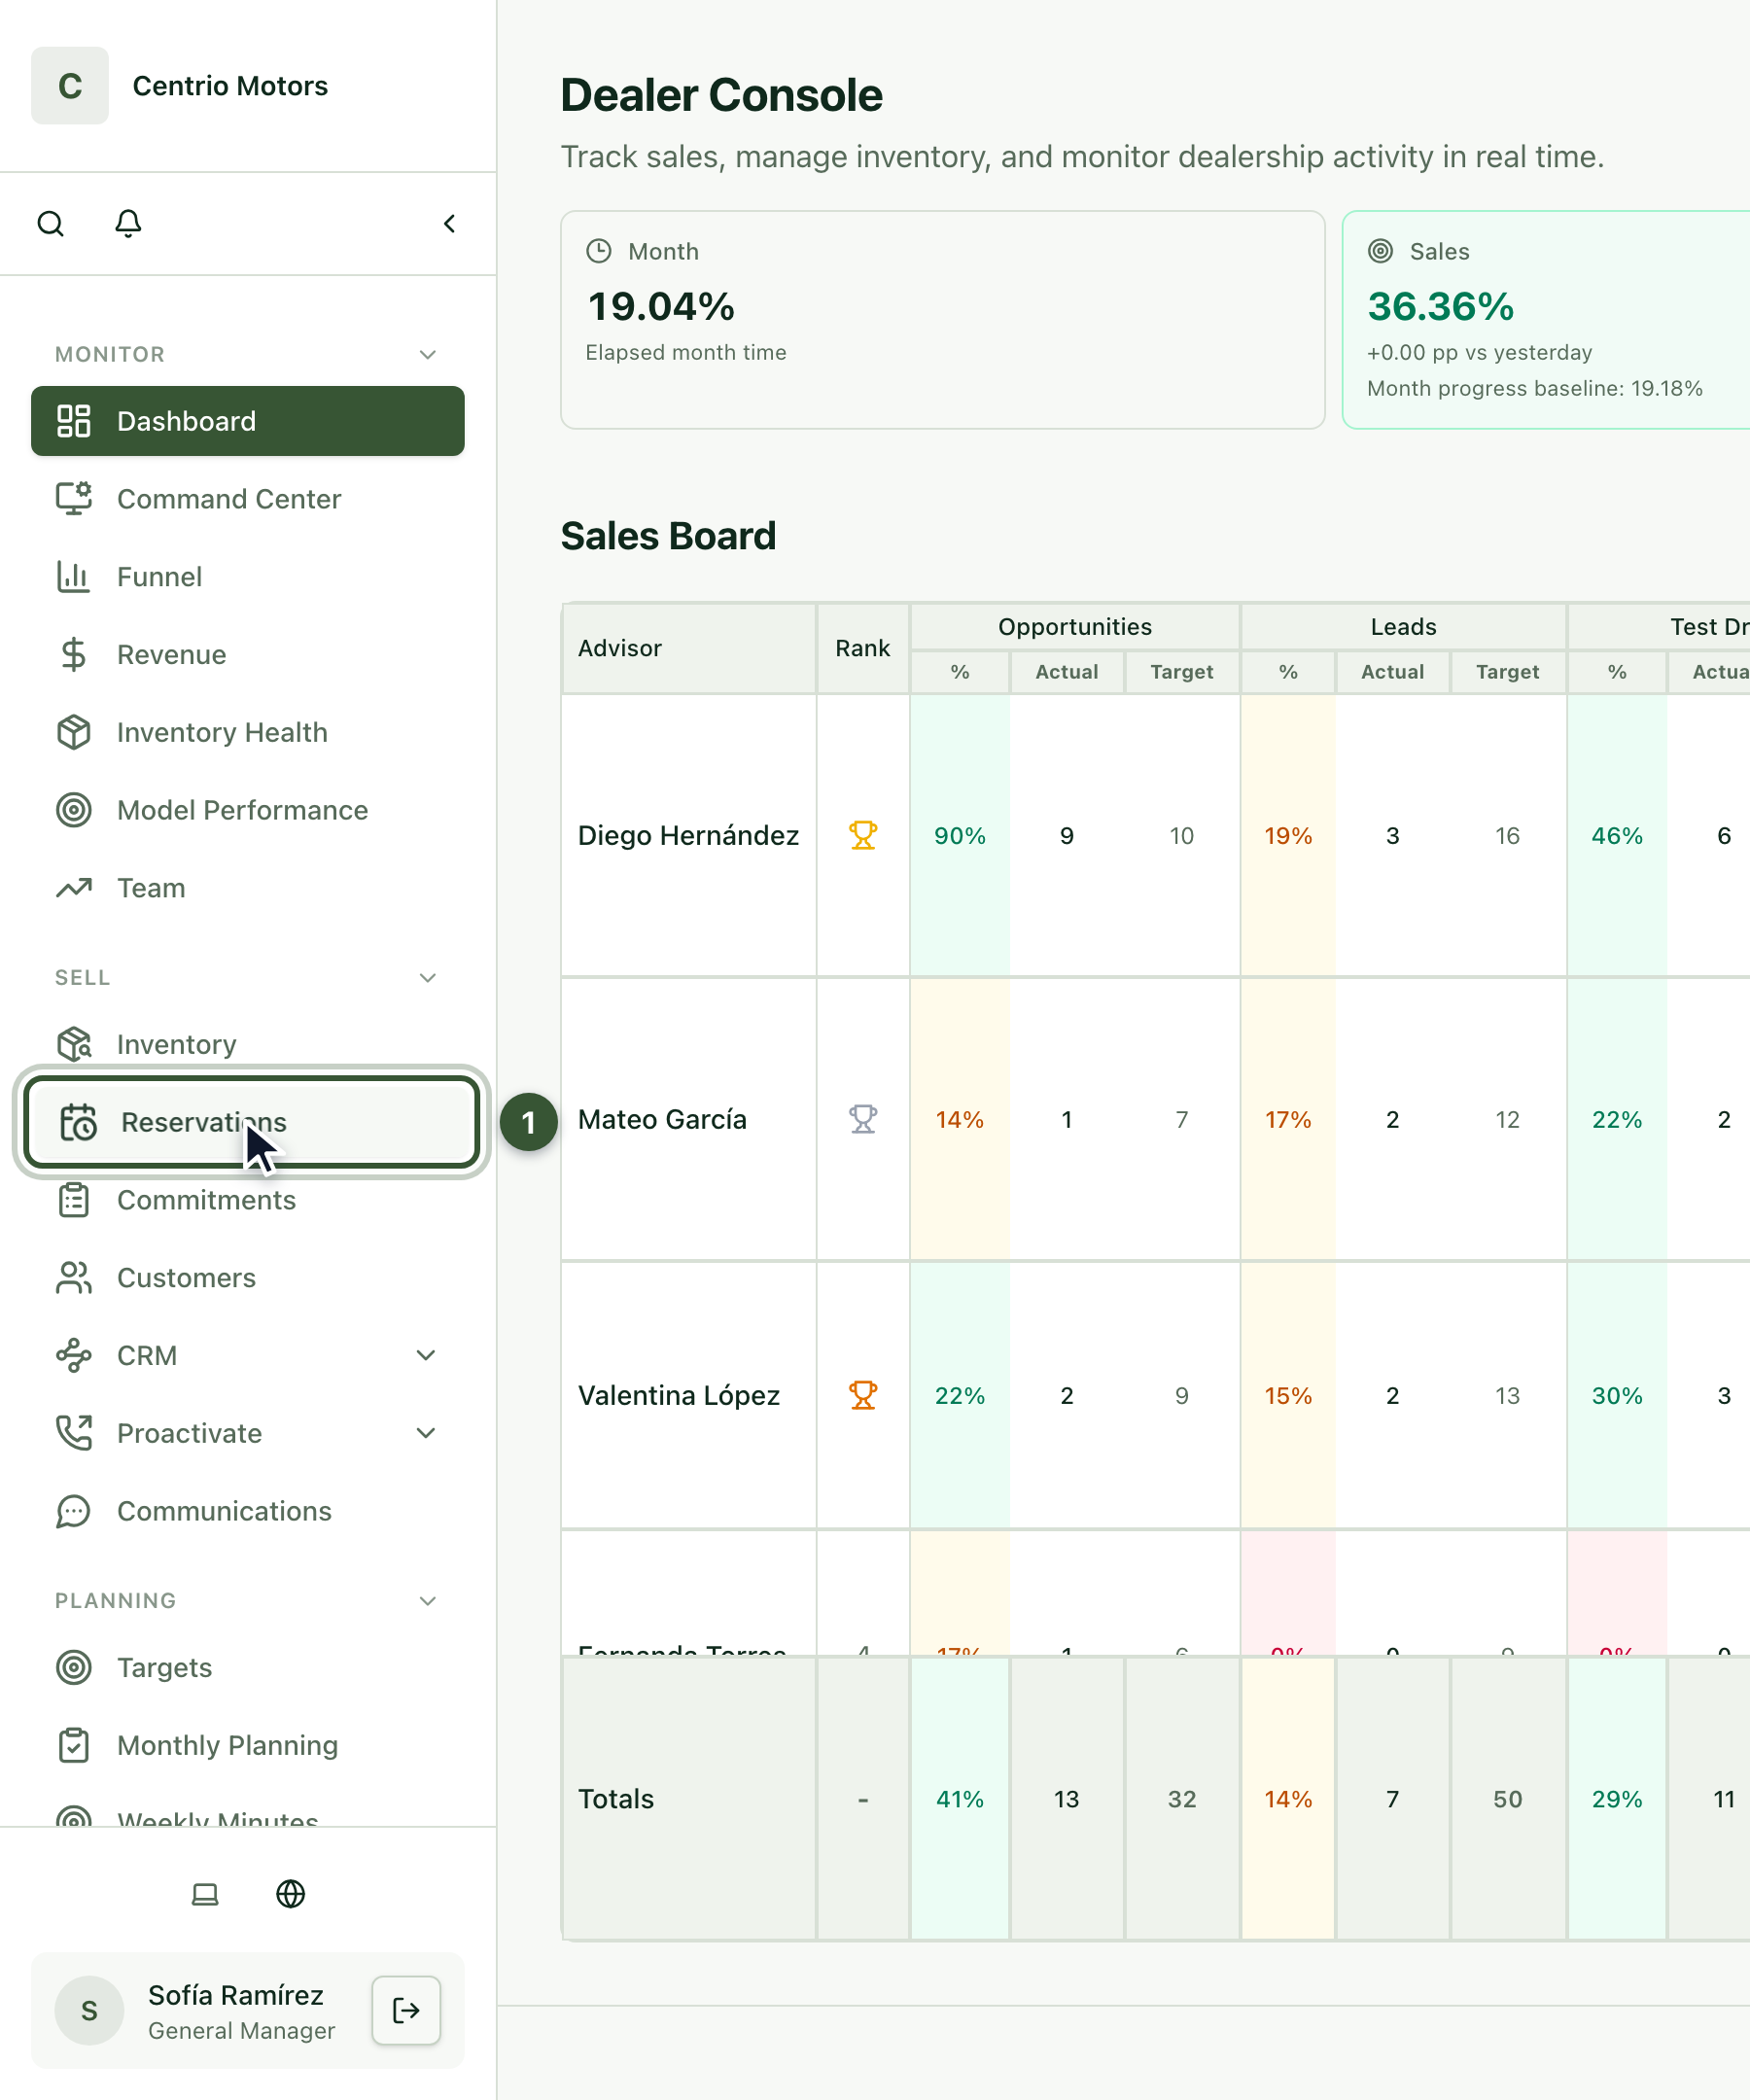Screen dimensions: 1750x2100
Task: Open the Funnel page
Action: (248, 577)
